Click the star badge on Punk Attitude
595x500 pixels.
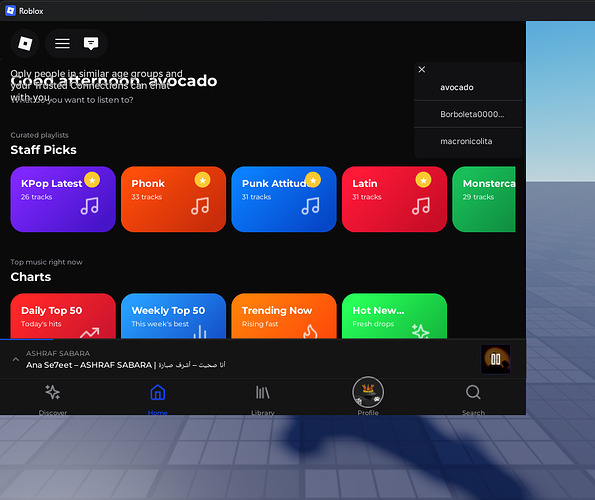coord(313,180)
